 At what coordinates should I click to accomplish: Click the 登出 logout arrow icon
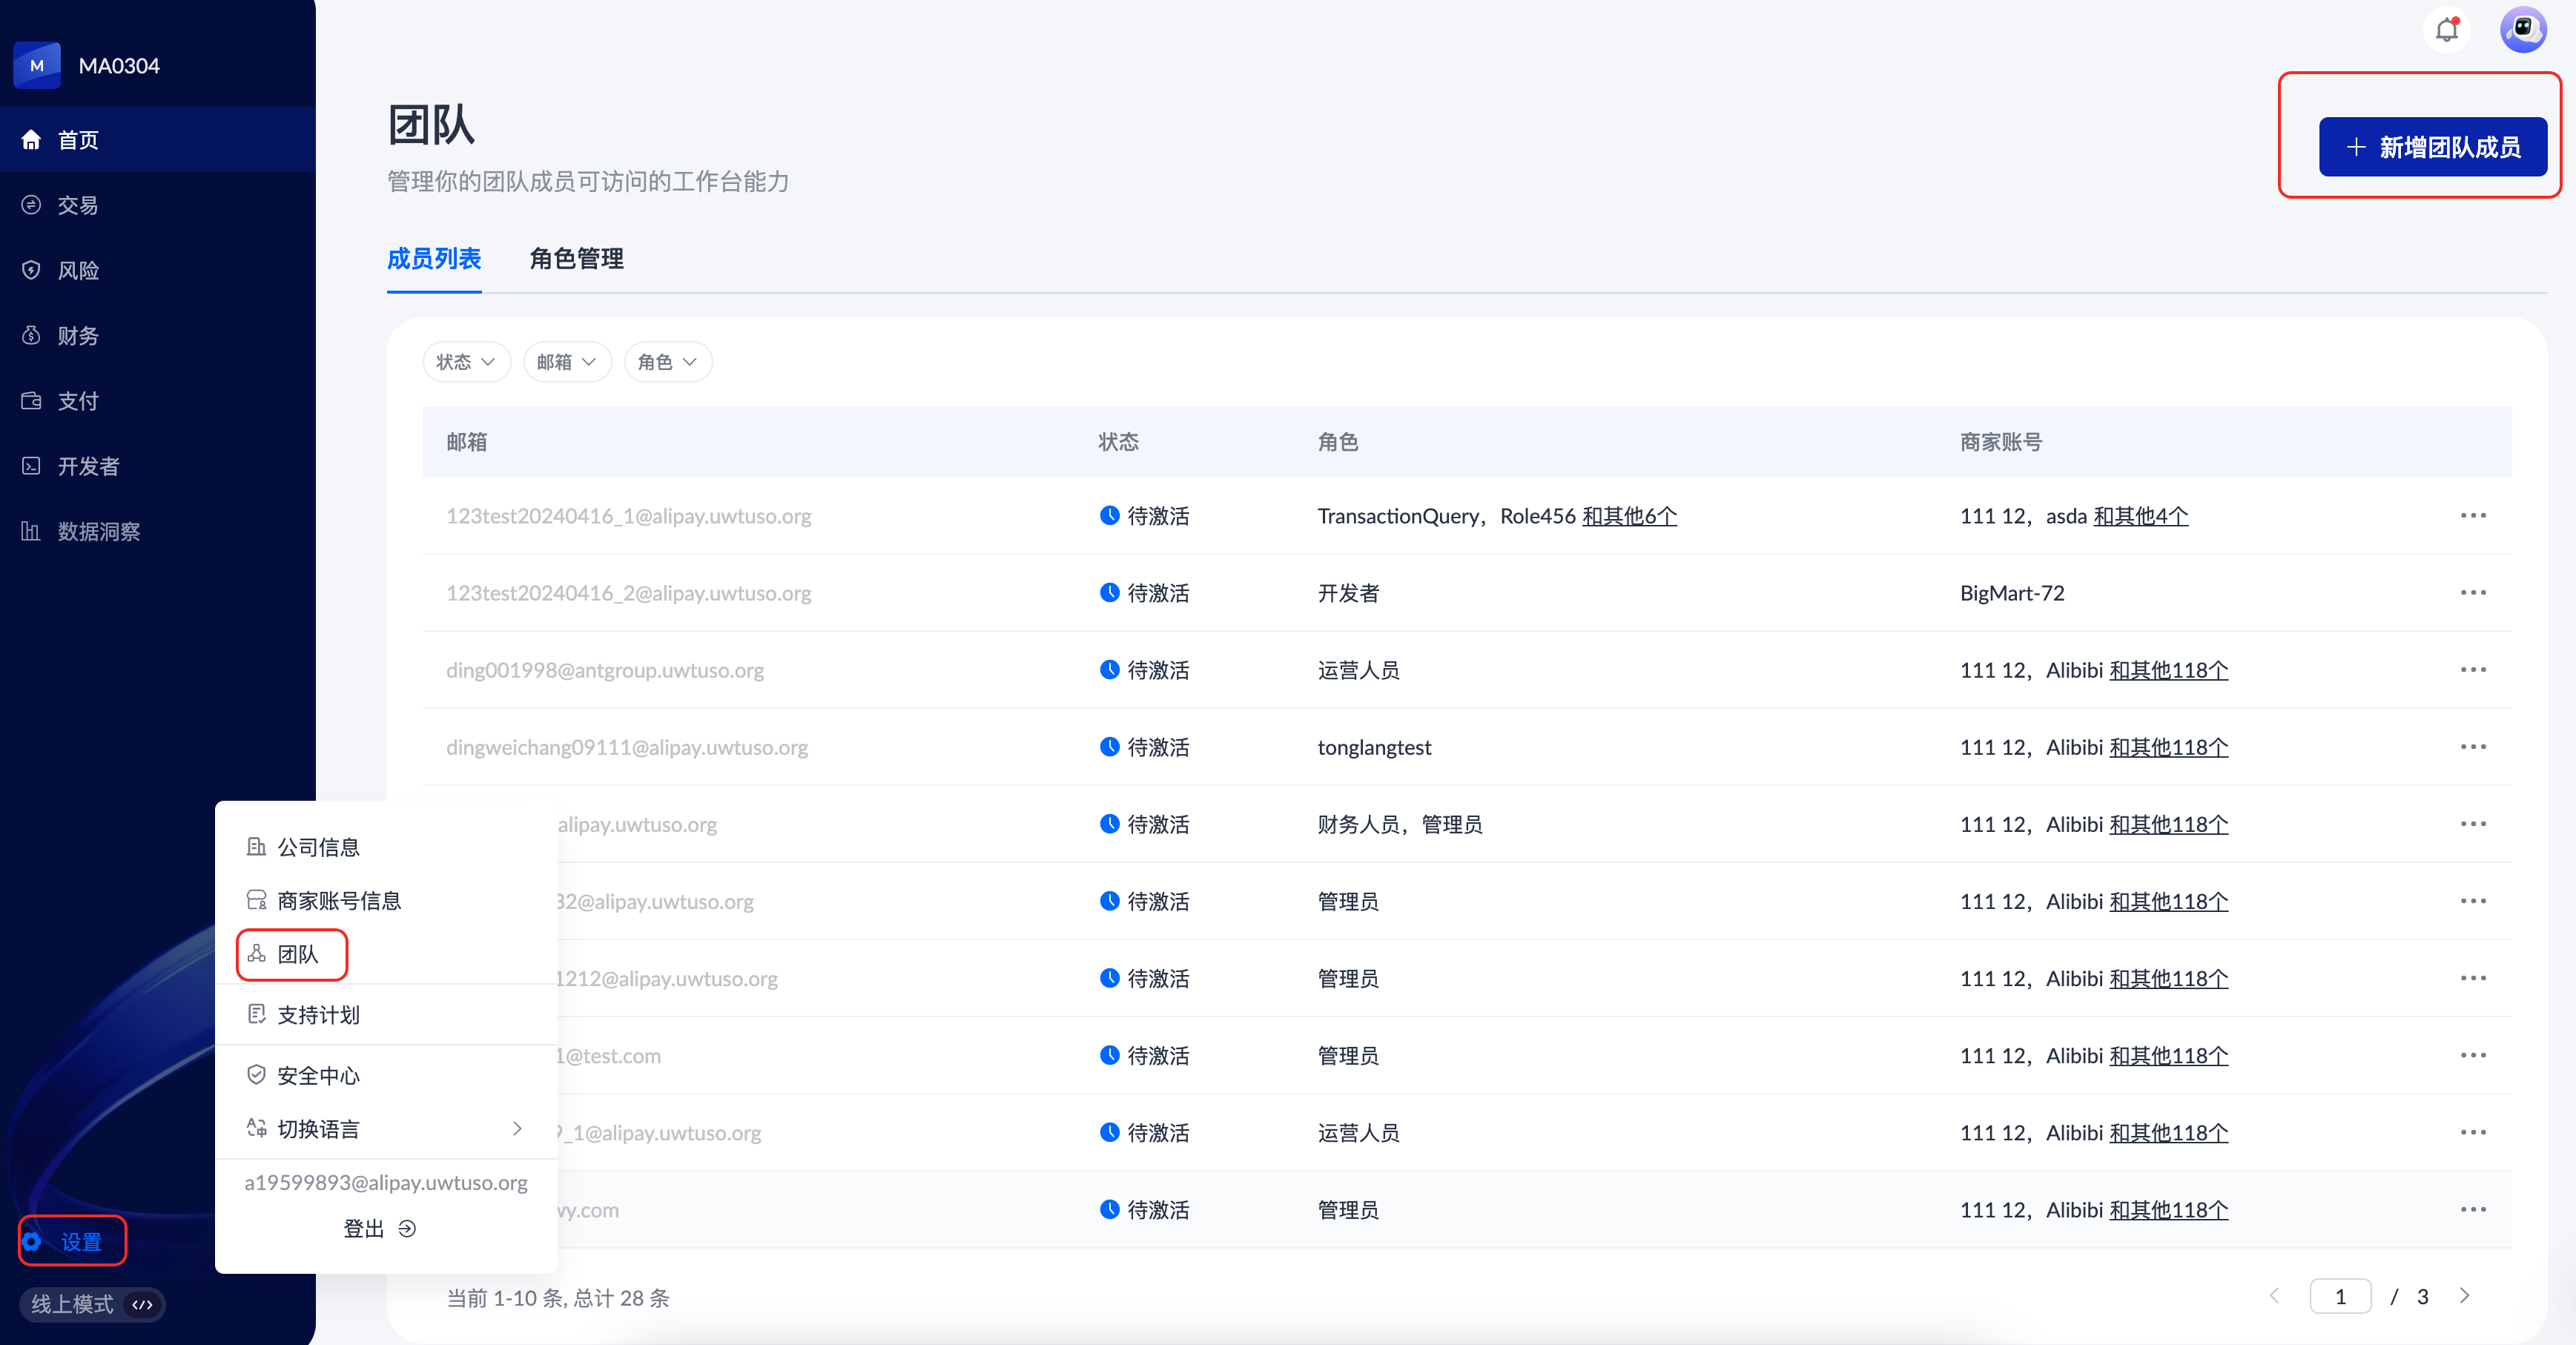(x=407, y=1229)
